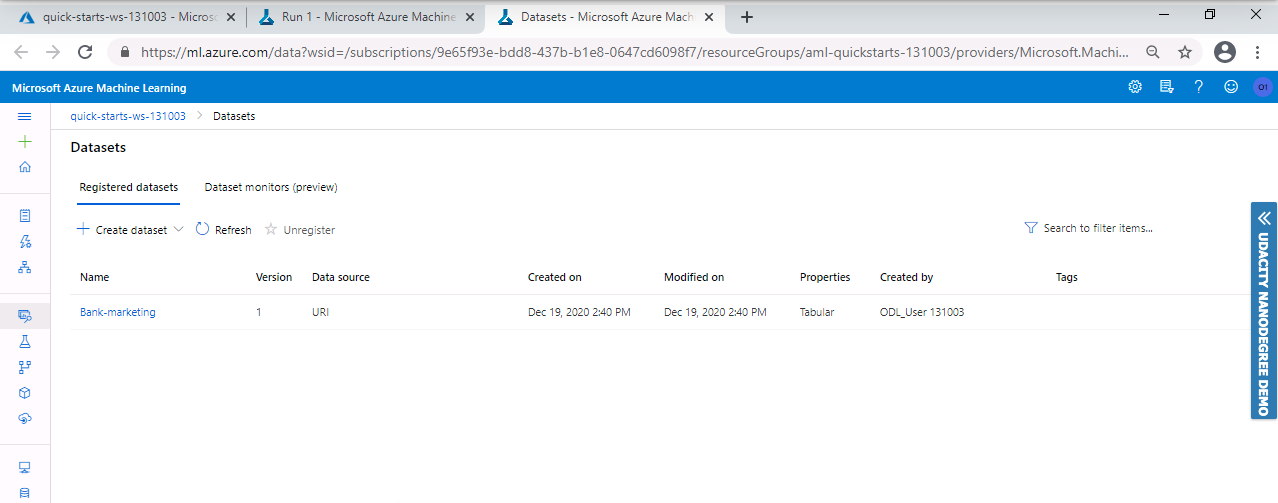The width and height of the screenshot is (1278, 503).
Task: Click Created by column header
Action: pyautogui.click(x=907, y=277)
